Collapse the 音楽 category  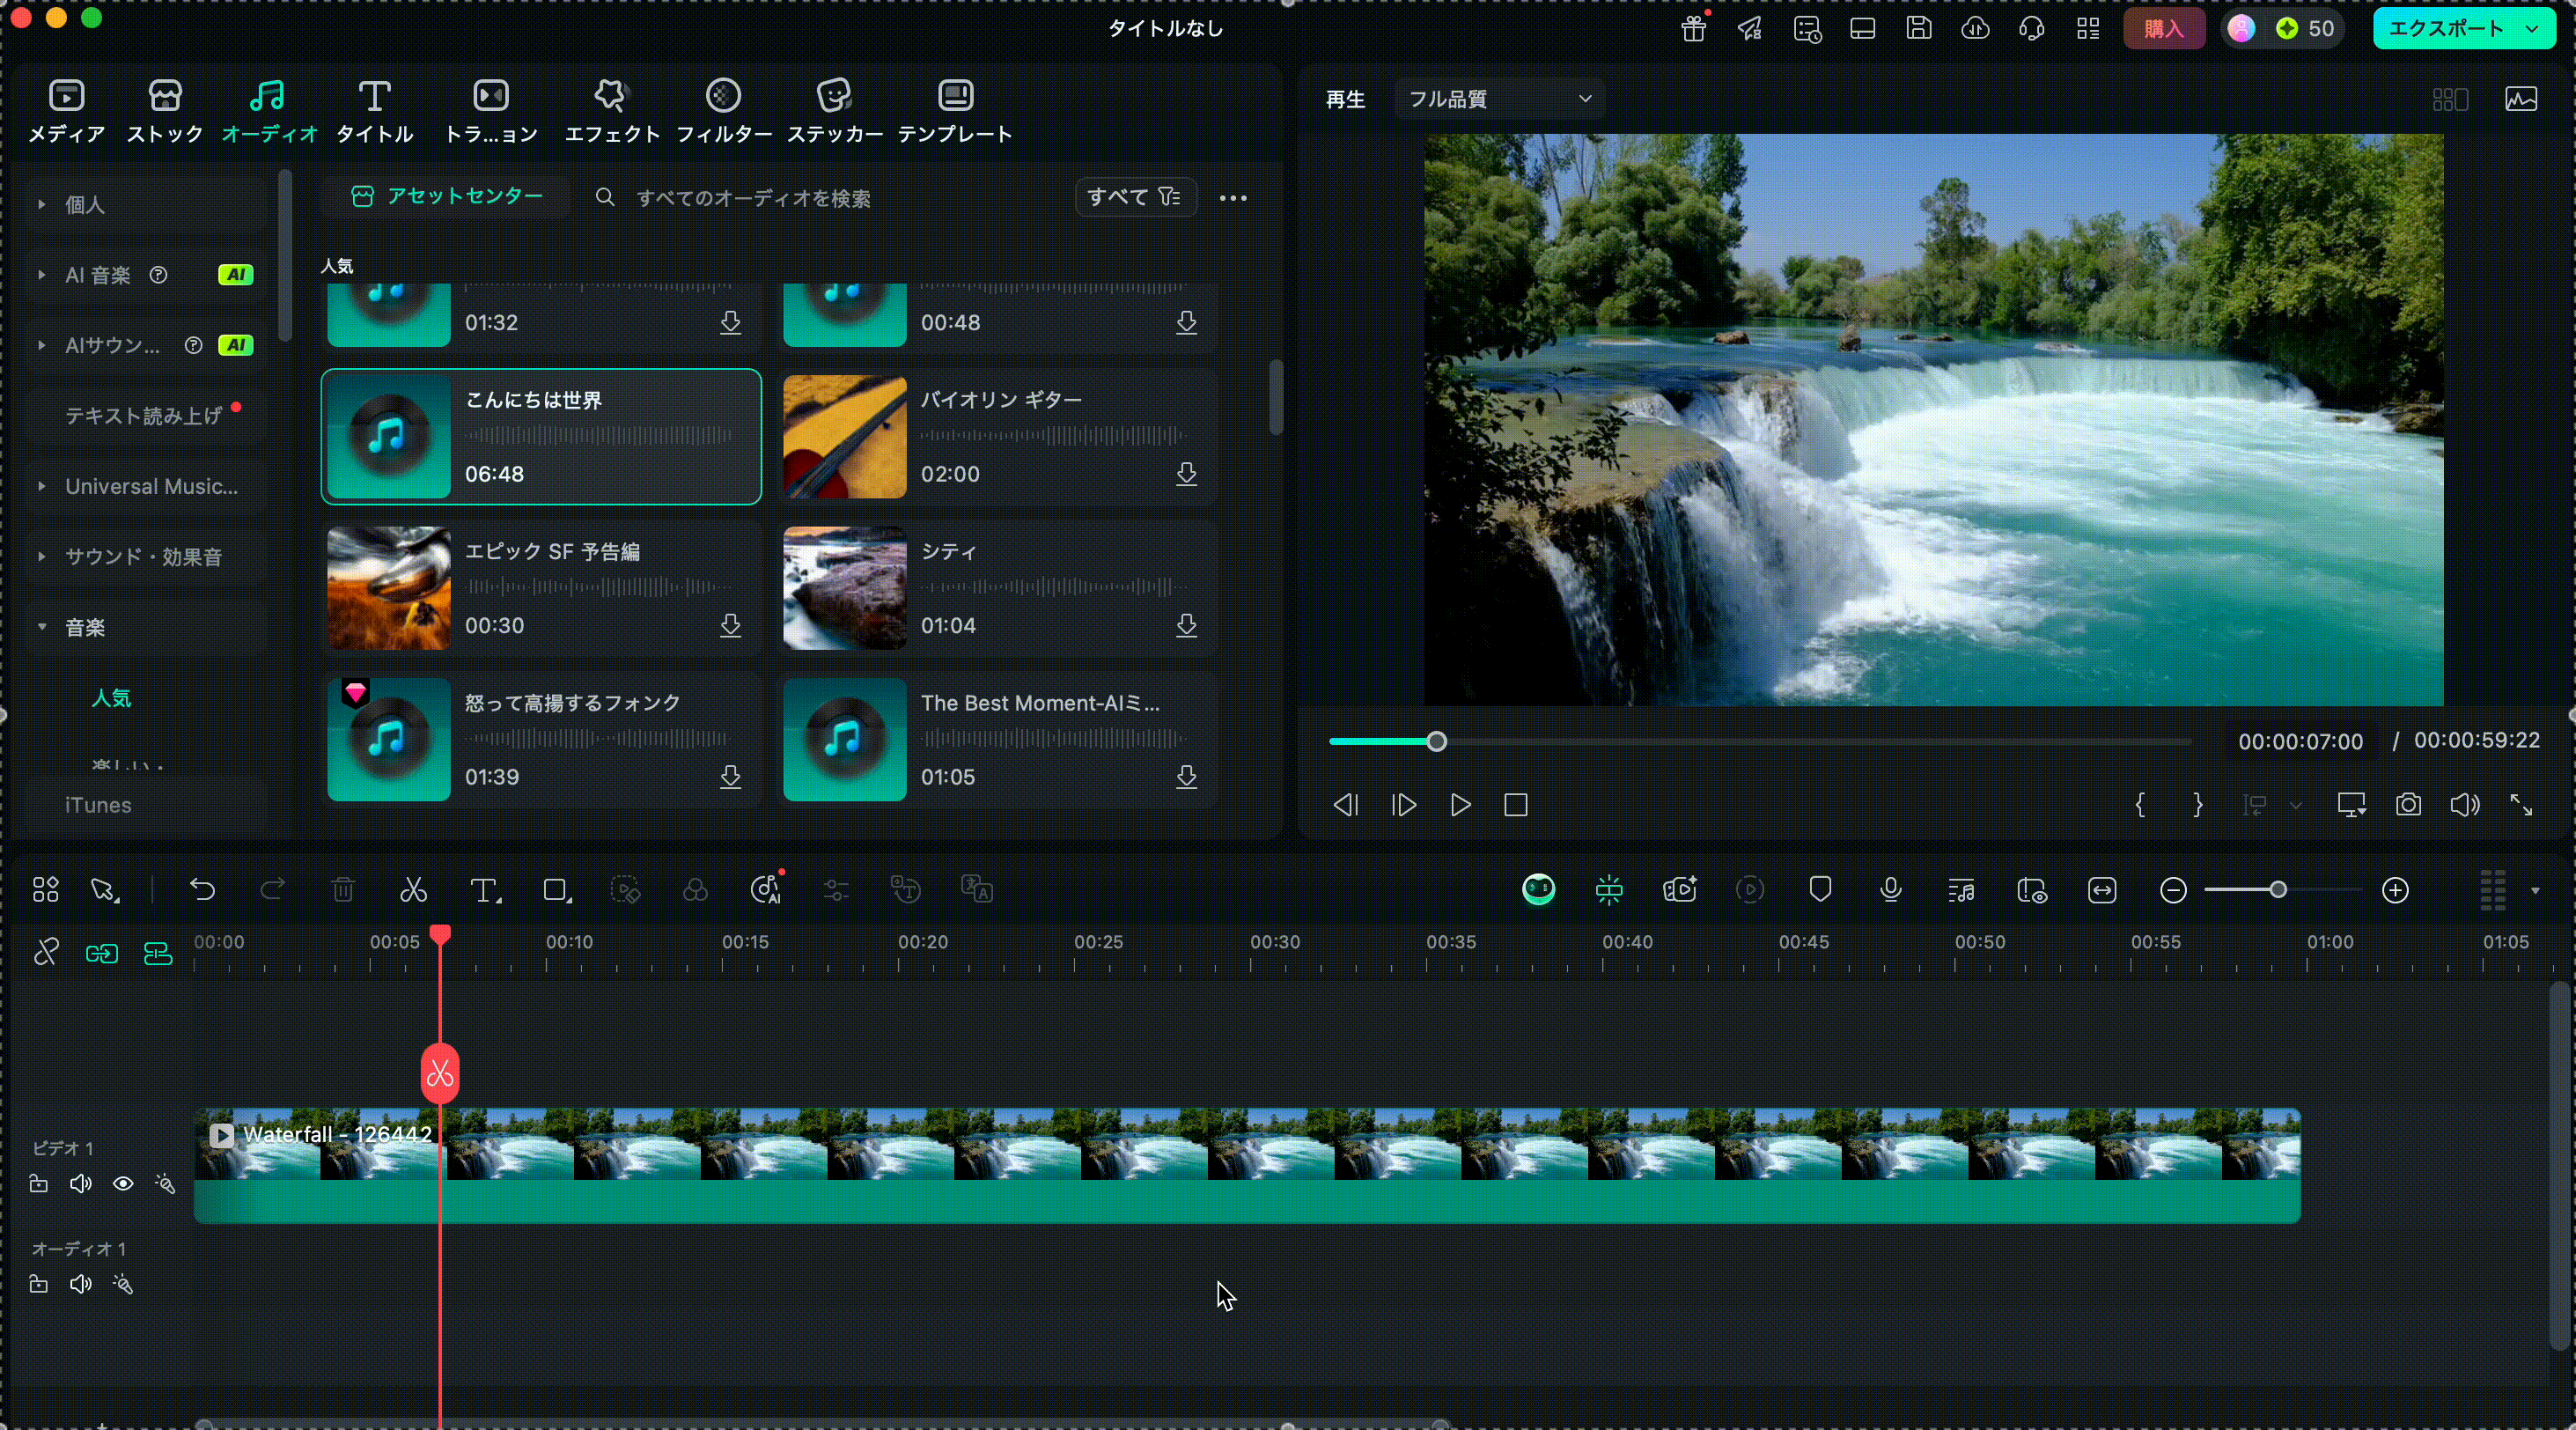(x=42, y=627)
